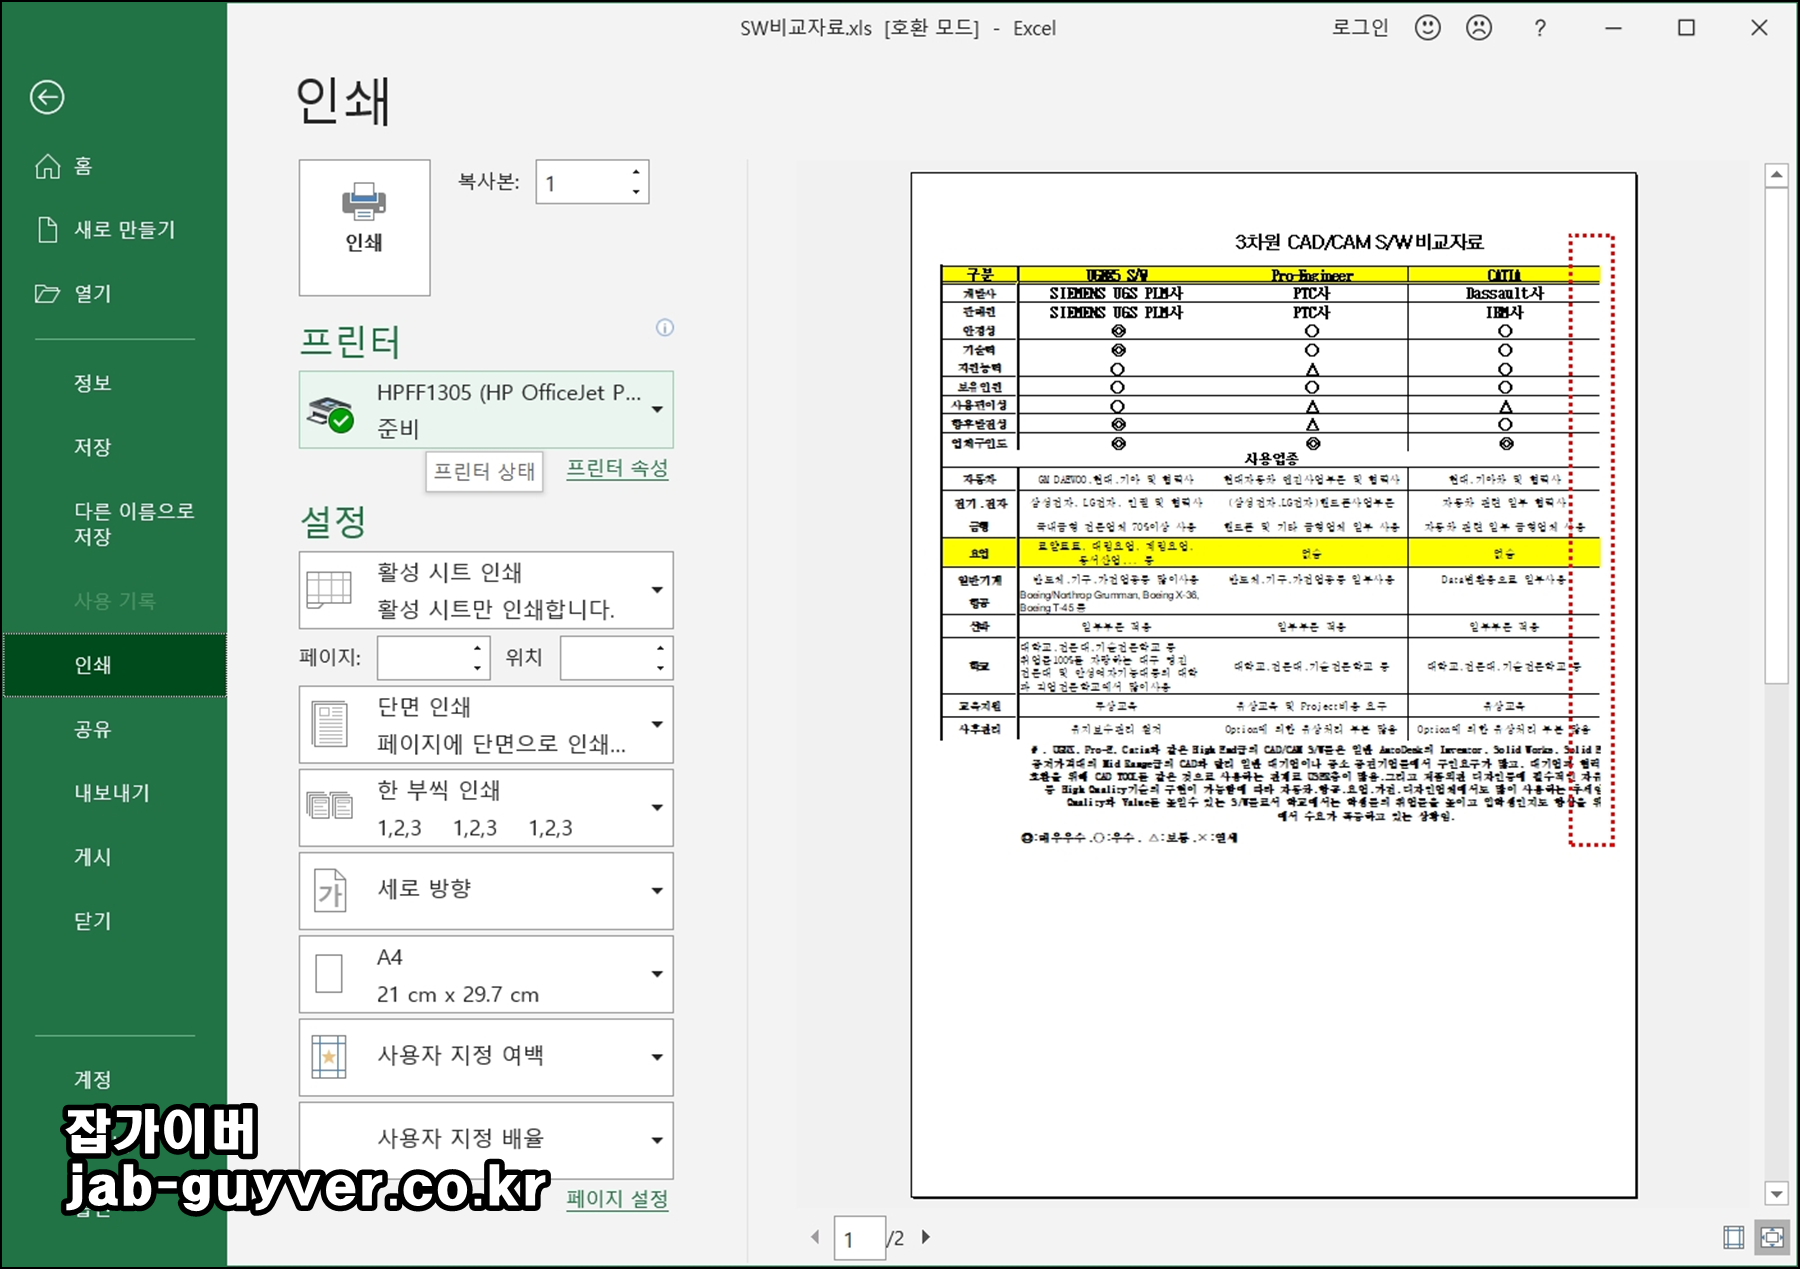Send a smile feedback face

(1428, 28)
